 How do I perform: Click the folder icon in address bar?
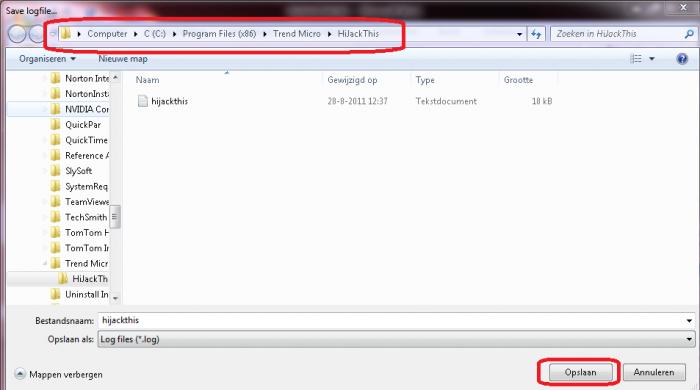pos(66,33)
